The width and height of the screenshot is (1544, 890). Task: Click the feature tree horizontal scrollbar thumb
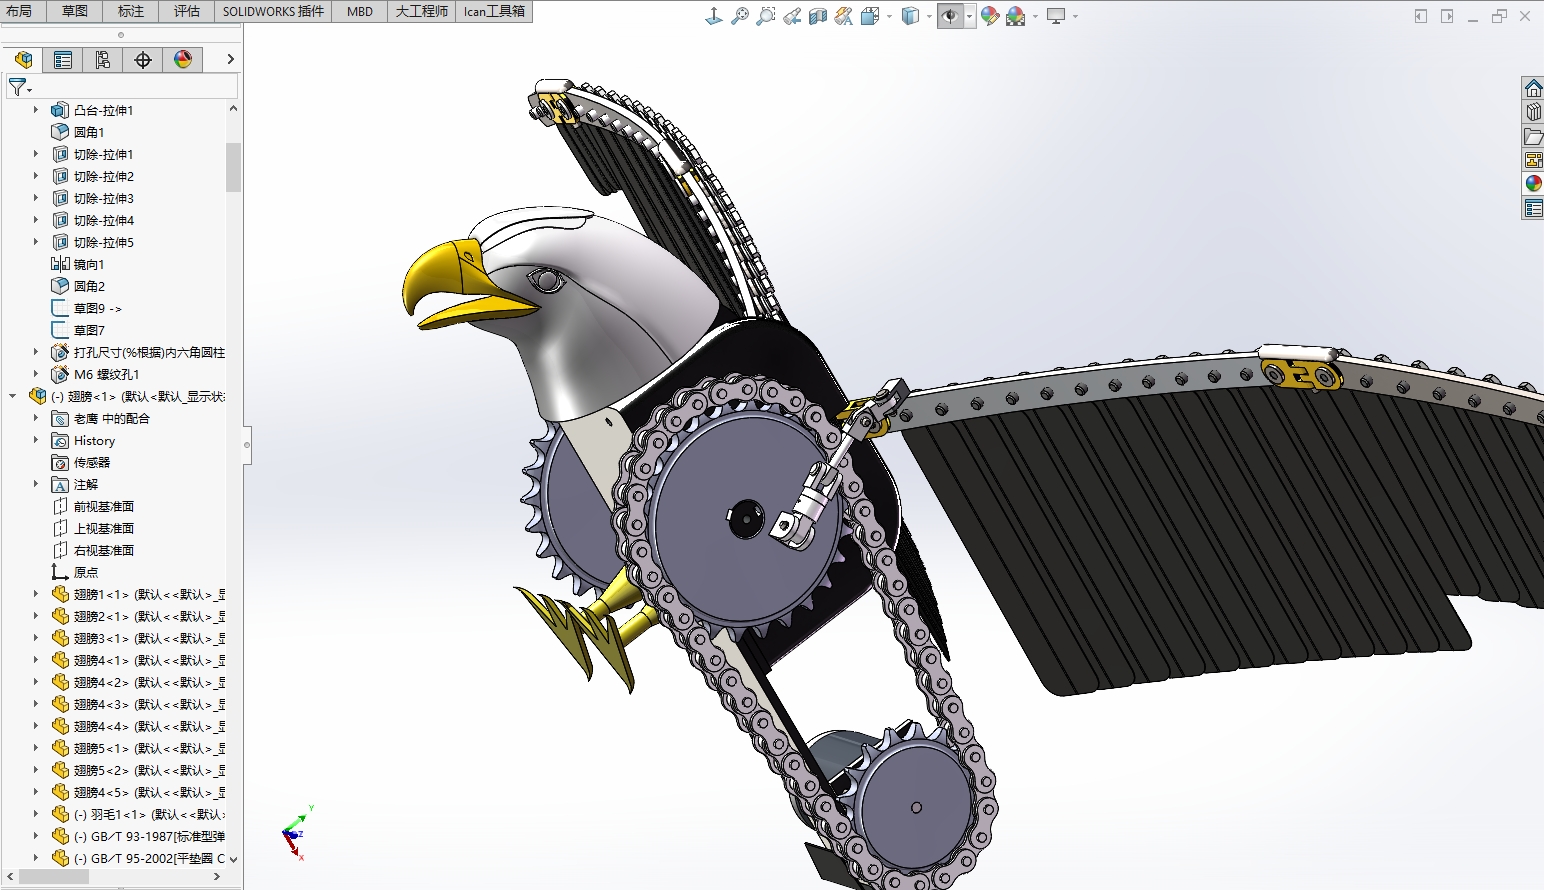[x=54, y=876]
